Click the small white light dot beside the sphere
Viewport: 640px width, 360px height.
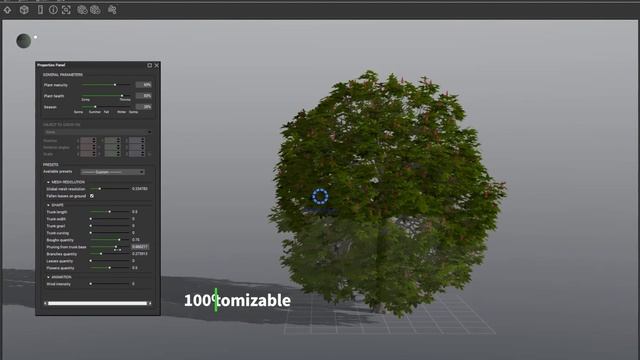click(x=36, y=37)
